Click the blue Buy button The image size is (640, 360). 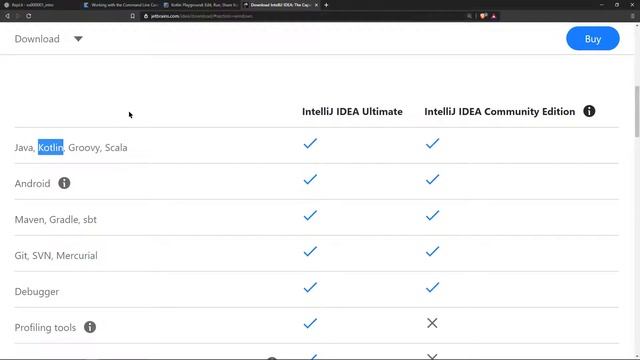[x=593, y=39]
